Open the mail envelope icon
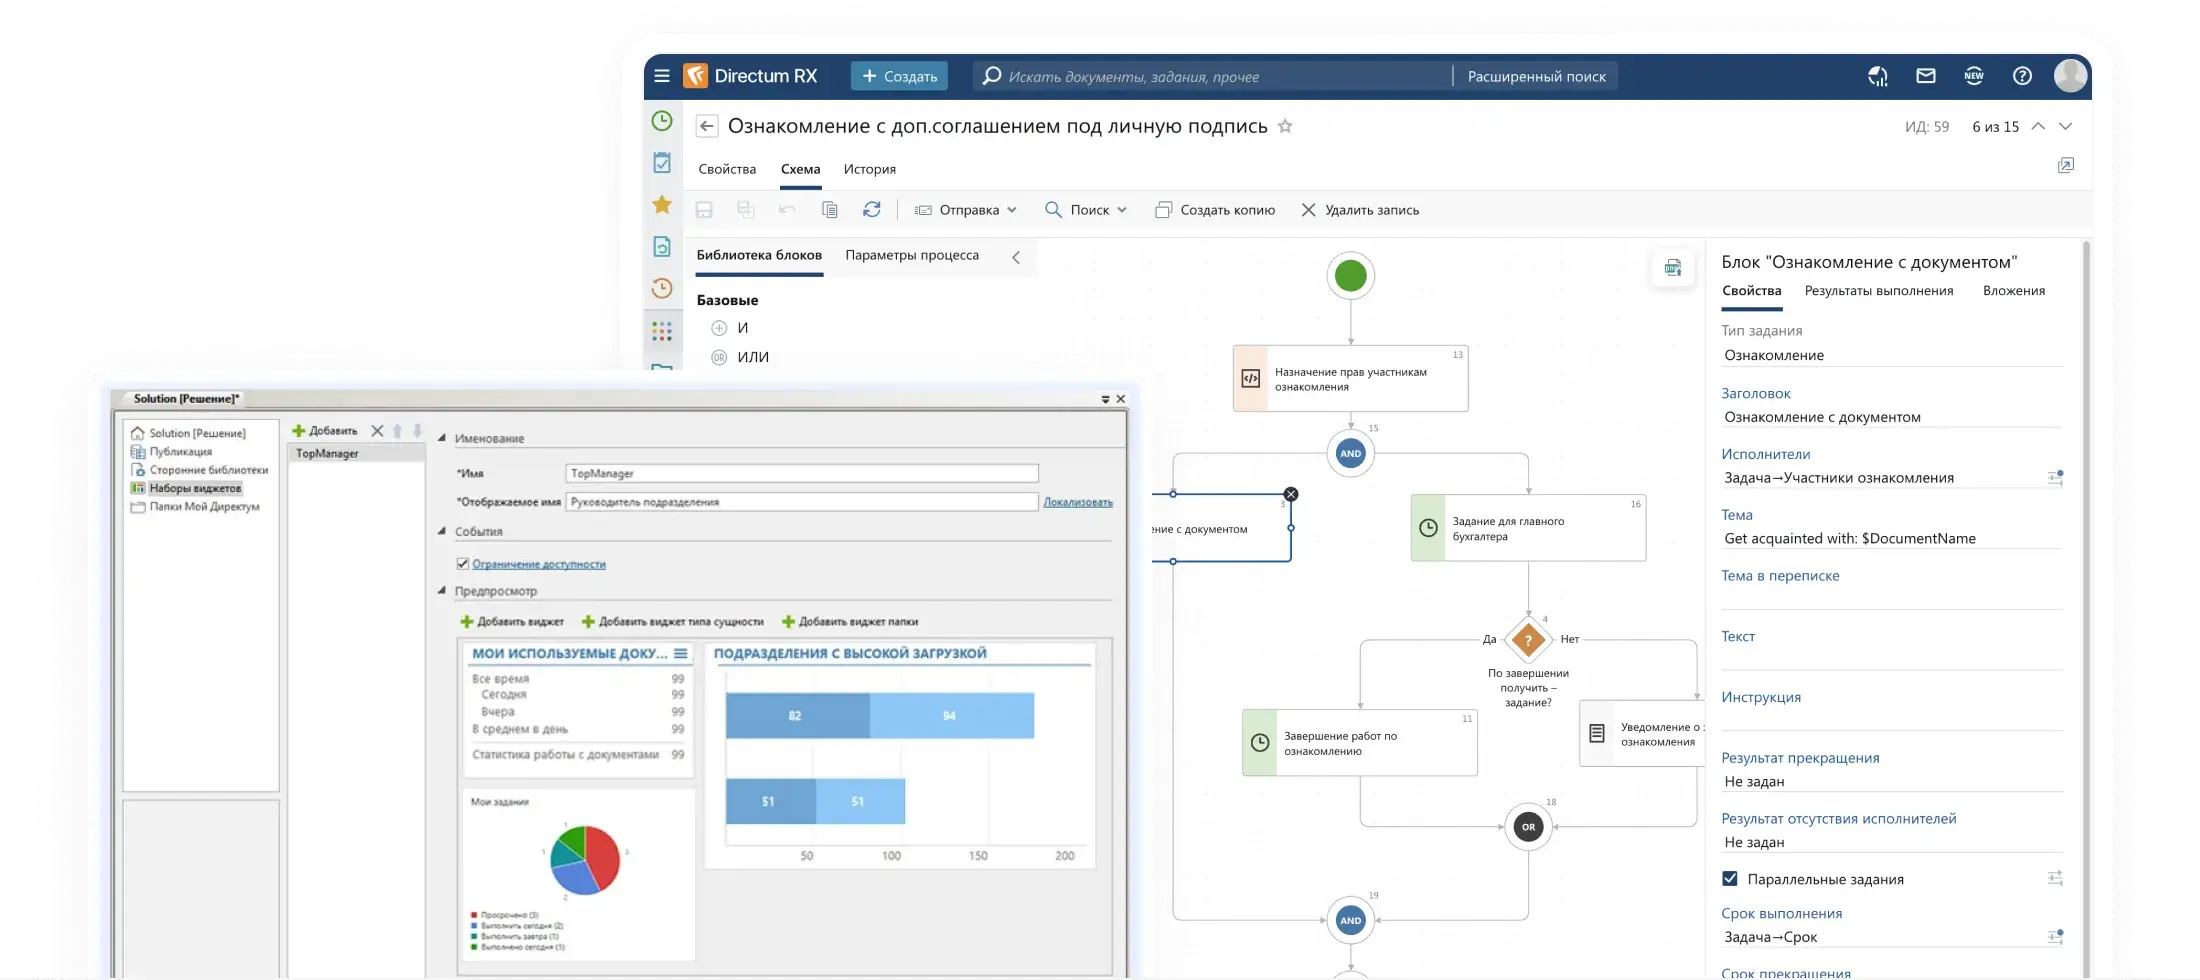2200x980 pixels. click(x=1925, y=76)
